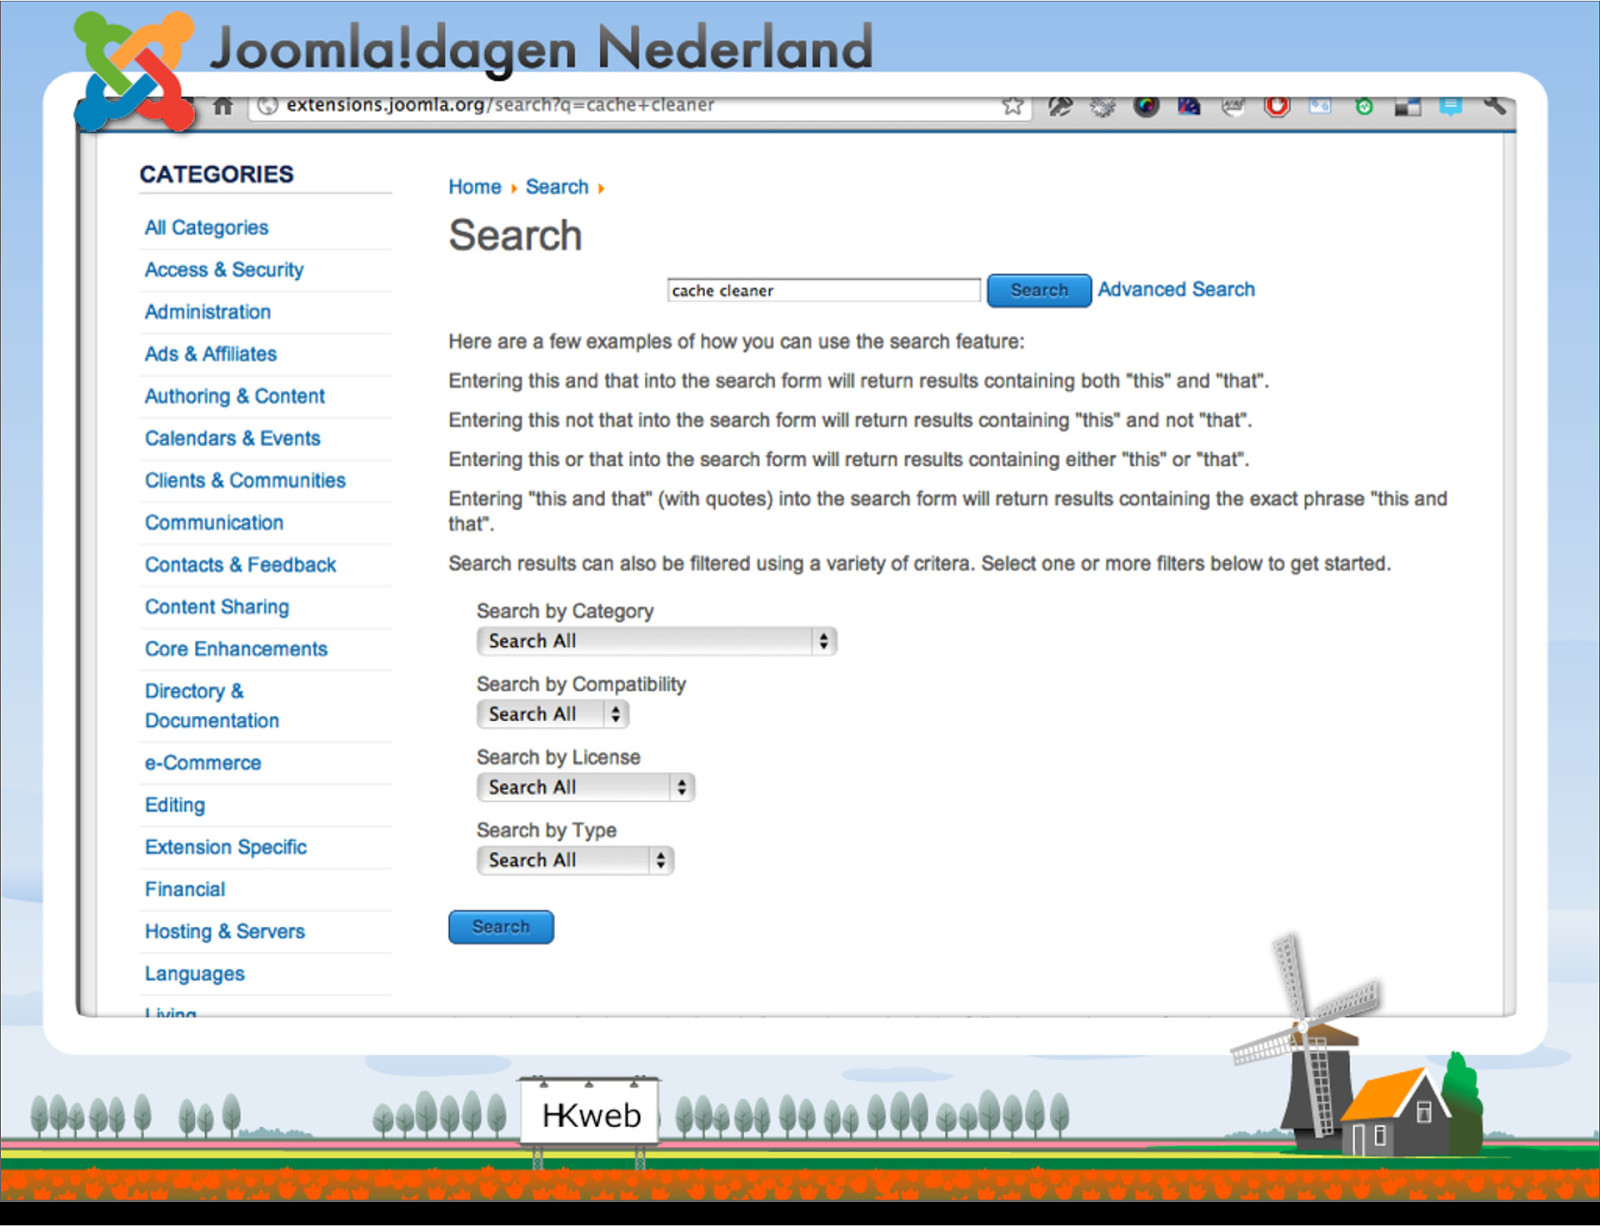Click the blue chat-bubble extension icon

coord(1451,105)
